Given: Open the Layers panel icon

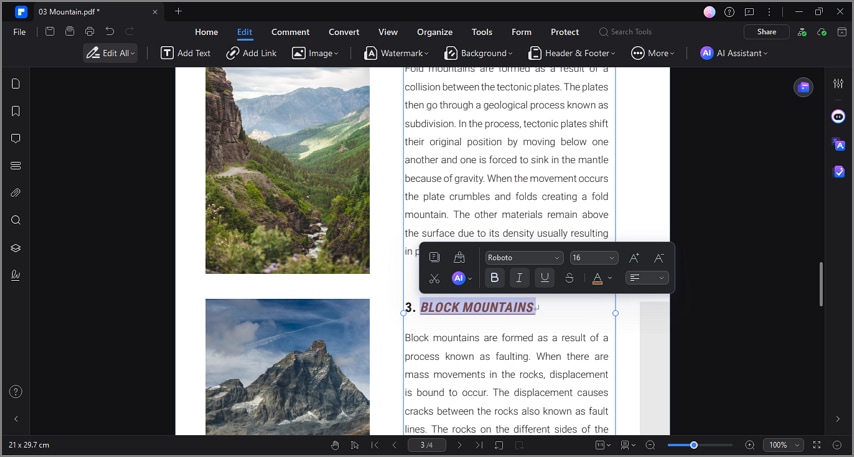Looking at the screenshot, I should [16, 248].
